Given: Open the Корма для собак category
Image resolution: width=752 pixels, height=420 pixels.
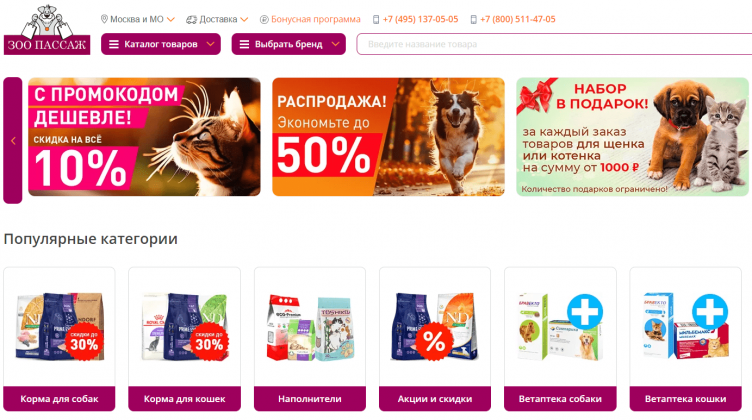Looking at the screenshot, I should click(59, 398).
